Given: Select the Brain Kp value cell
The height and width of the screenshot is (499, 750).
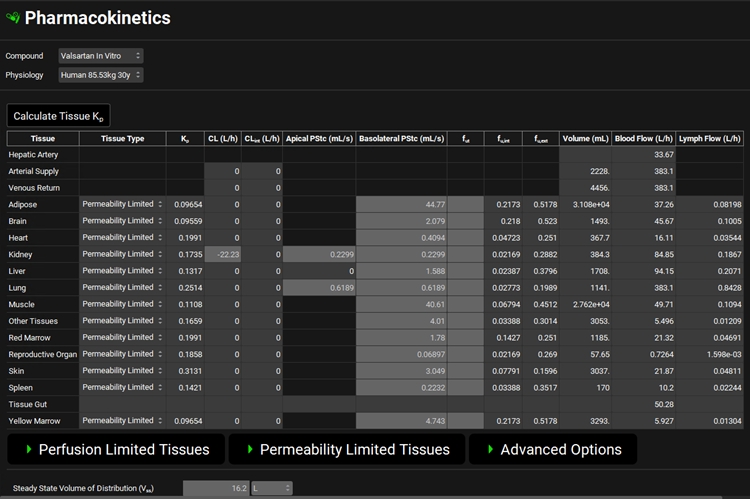Looking at the screenshot, I should click(x=184, y=221).
